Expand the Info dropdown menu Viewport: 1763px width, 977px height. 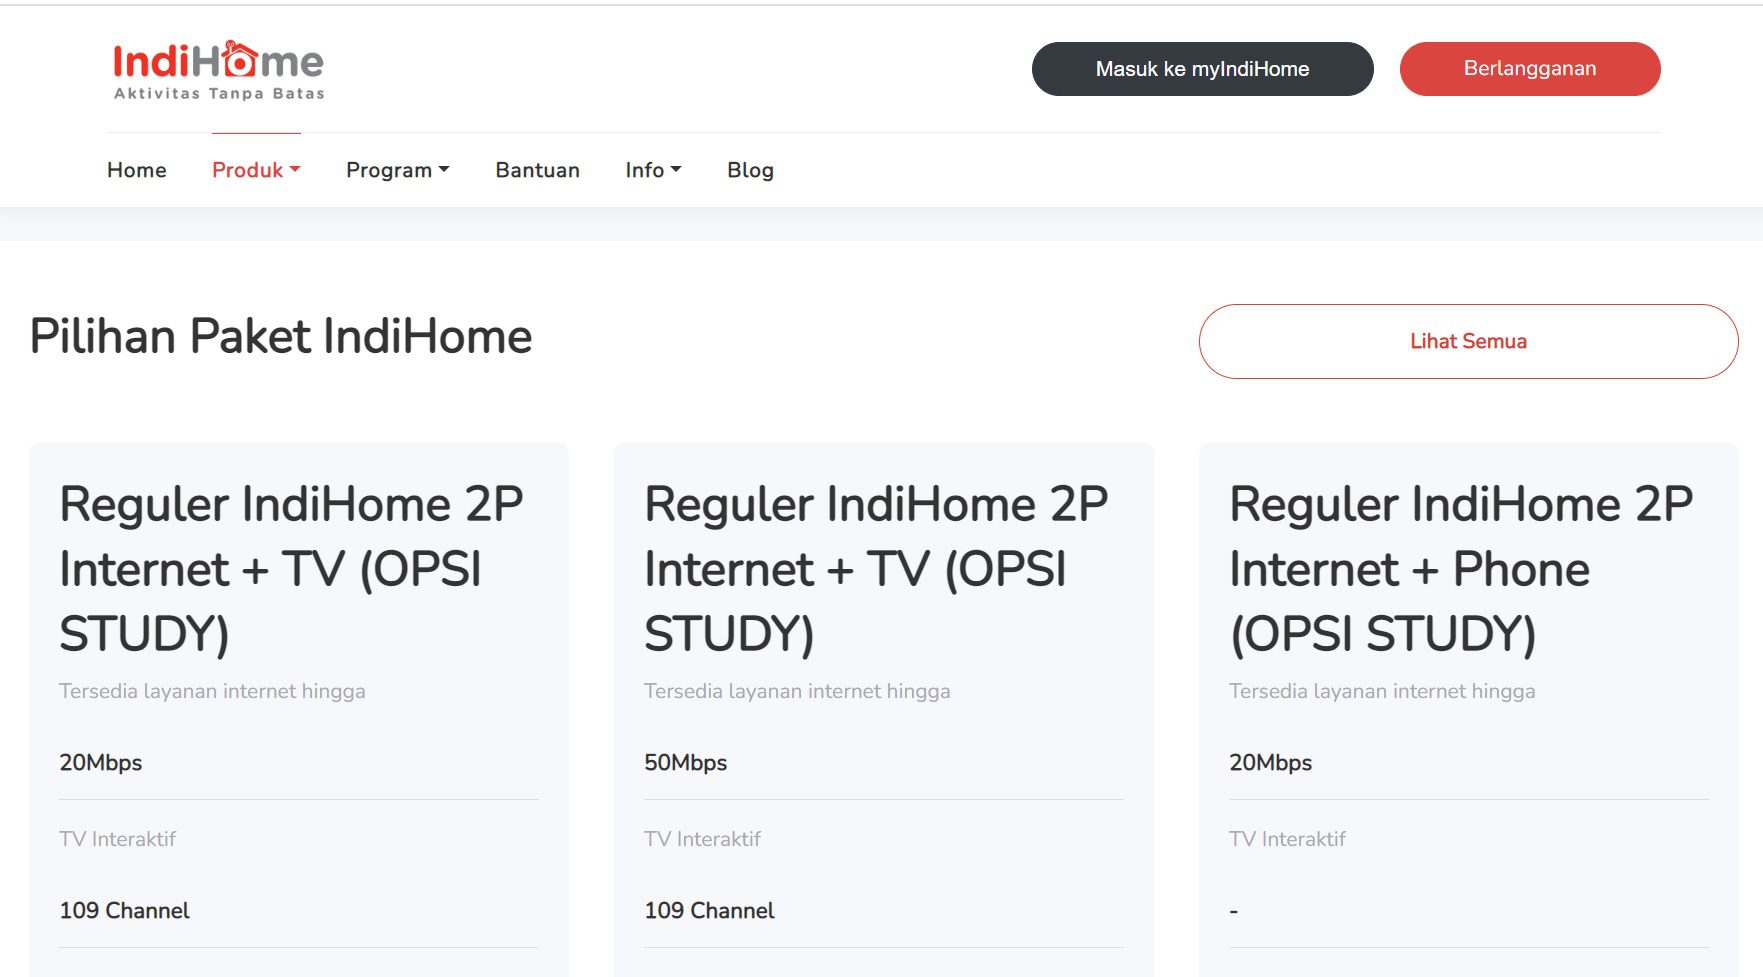coord(653,170)
